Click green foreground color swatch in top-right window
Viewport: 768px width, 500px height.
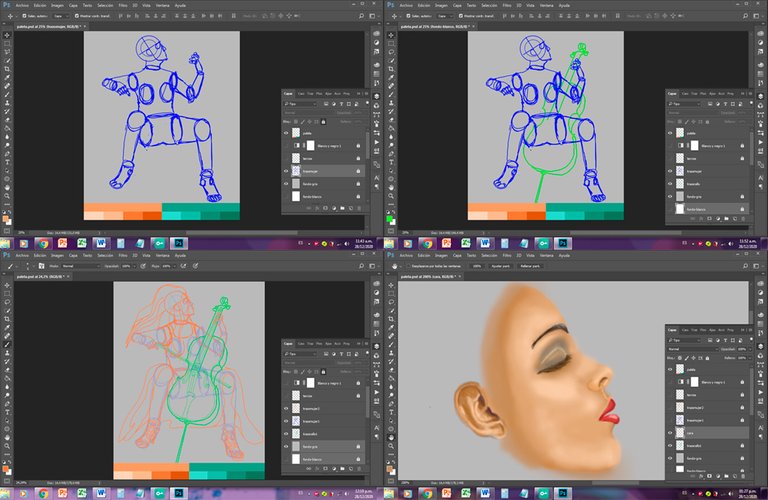[389, 218]
